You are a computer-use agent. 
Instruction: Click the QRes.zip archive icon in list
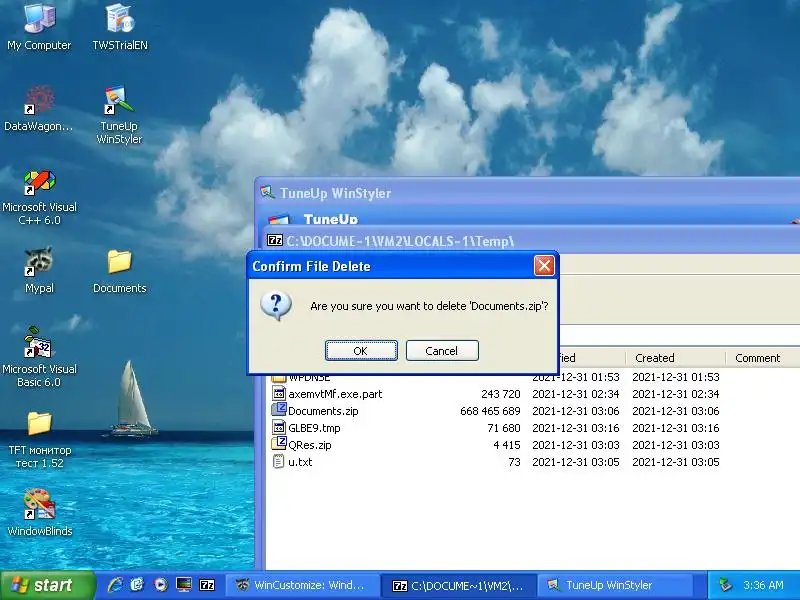pos(279,444)
